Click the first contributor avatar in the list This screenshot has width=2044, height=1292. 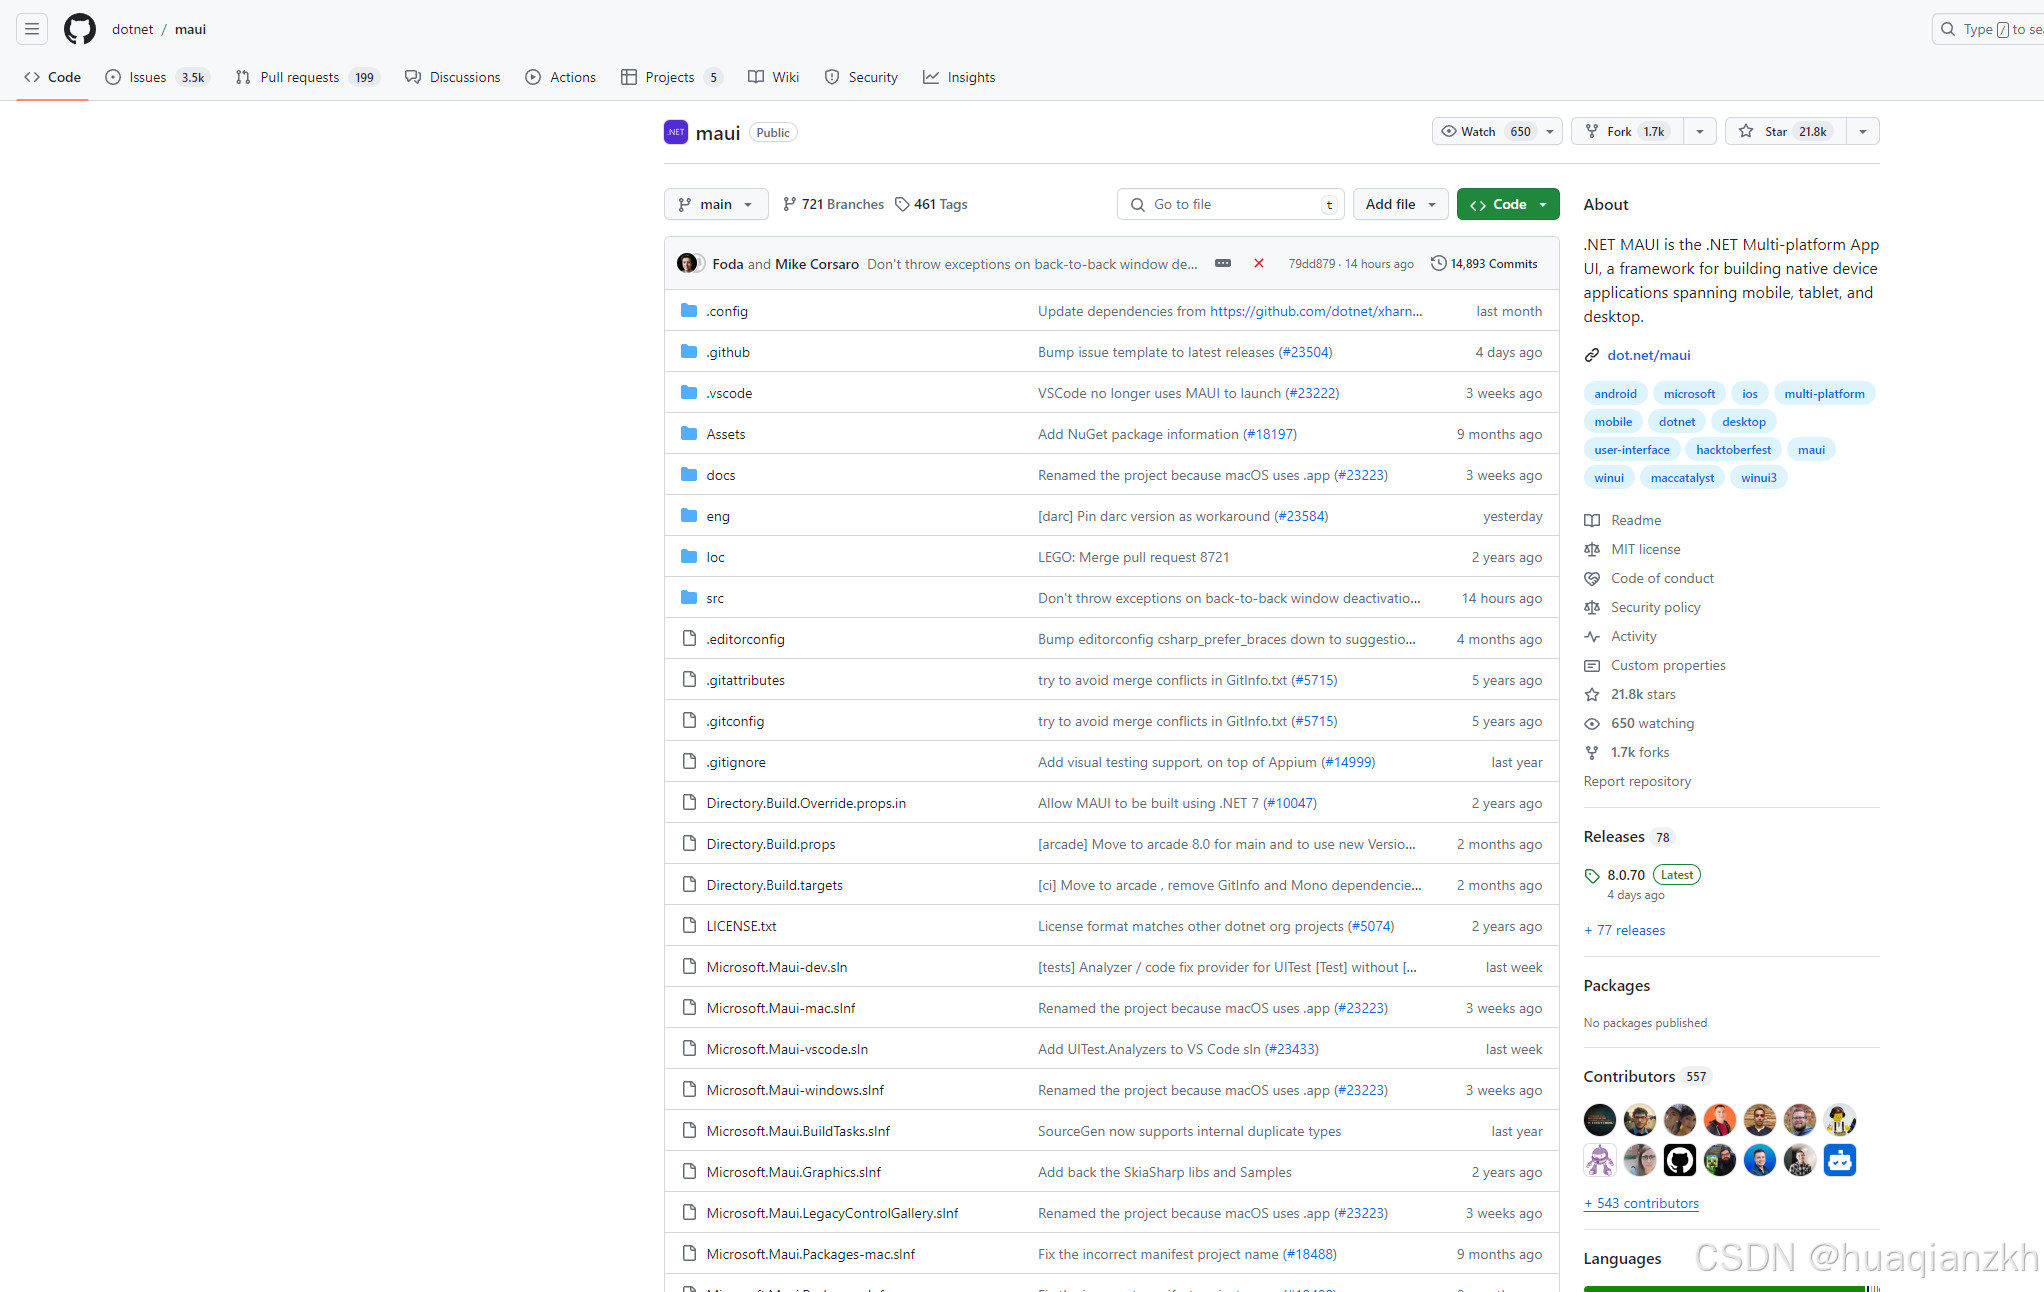1600,1120
